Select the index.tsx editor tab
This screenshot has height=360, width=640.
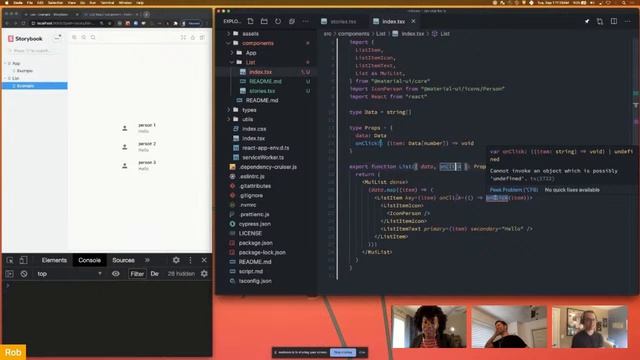[393, 21]
